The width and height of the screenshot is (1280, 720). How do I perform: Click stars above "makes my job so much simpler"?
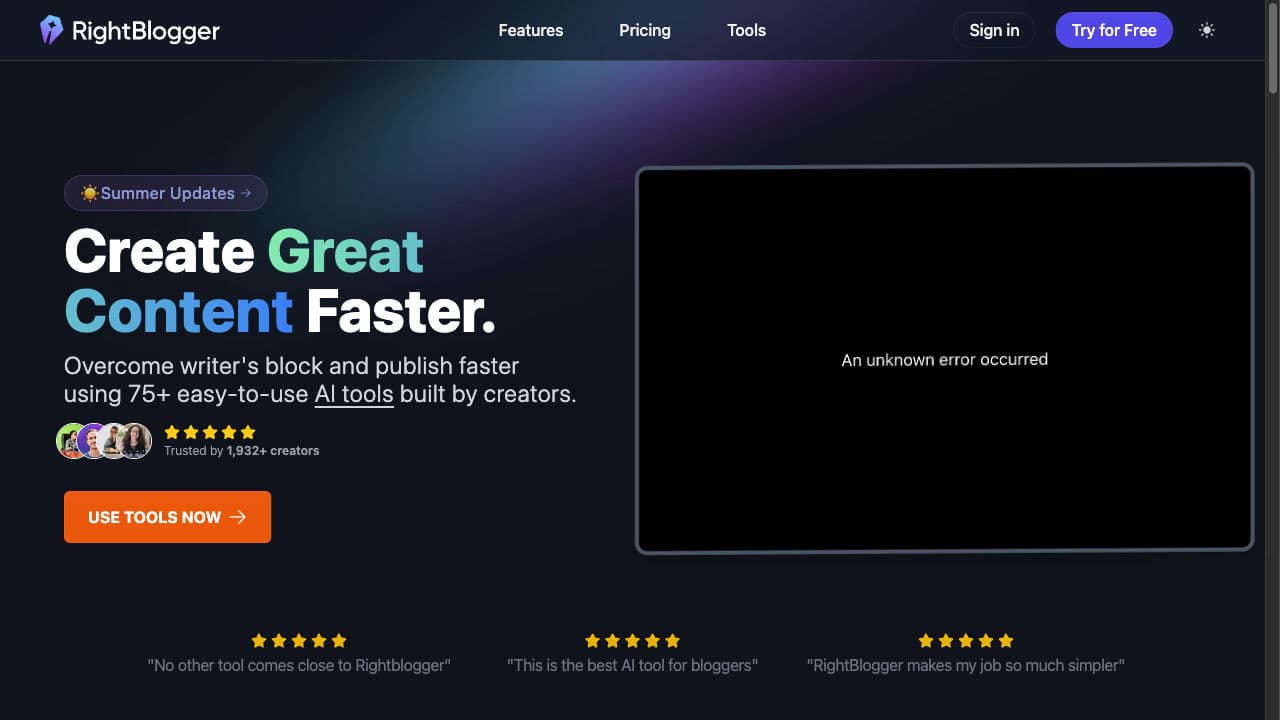point(966,640)
